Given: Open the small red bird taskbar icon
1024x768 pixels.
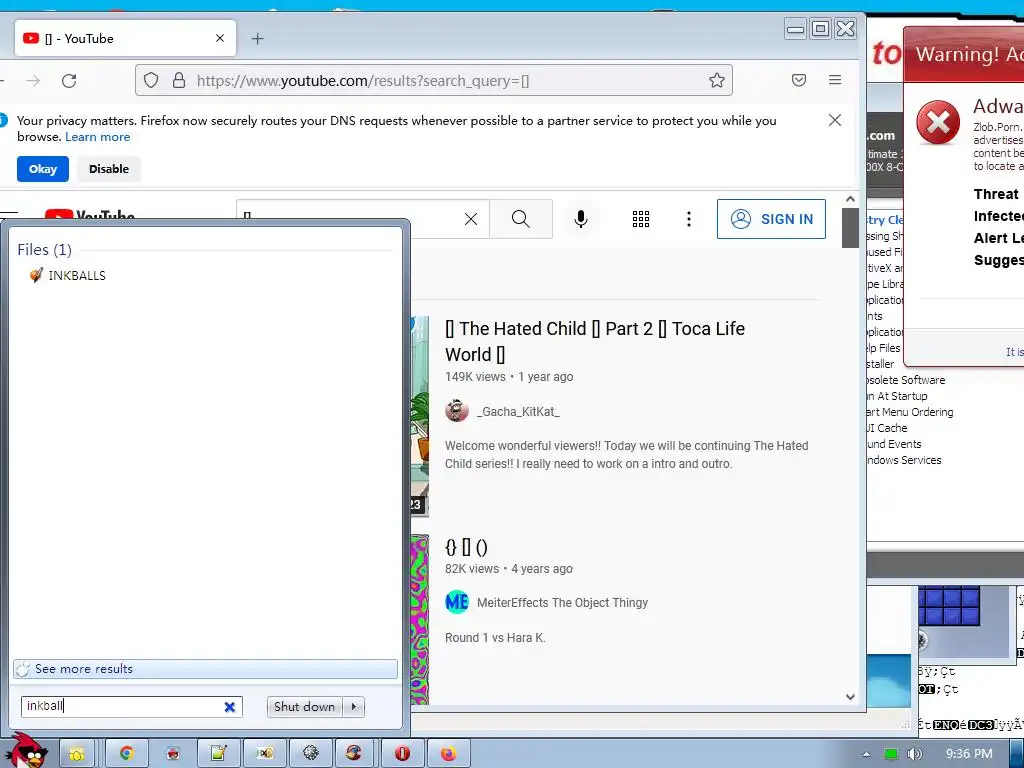Looking at the screenshot, I should (172, 754).
